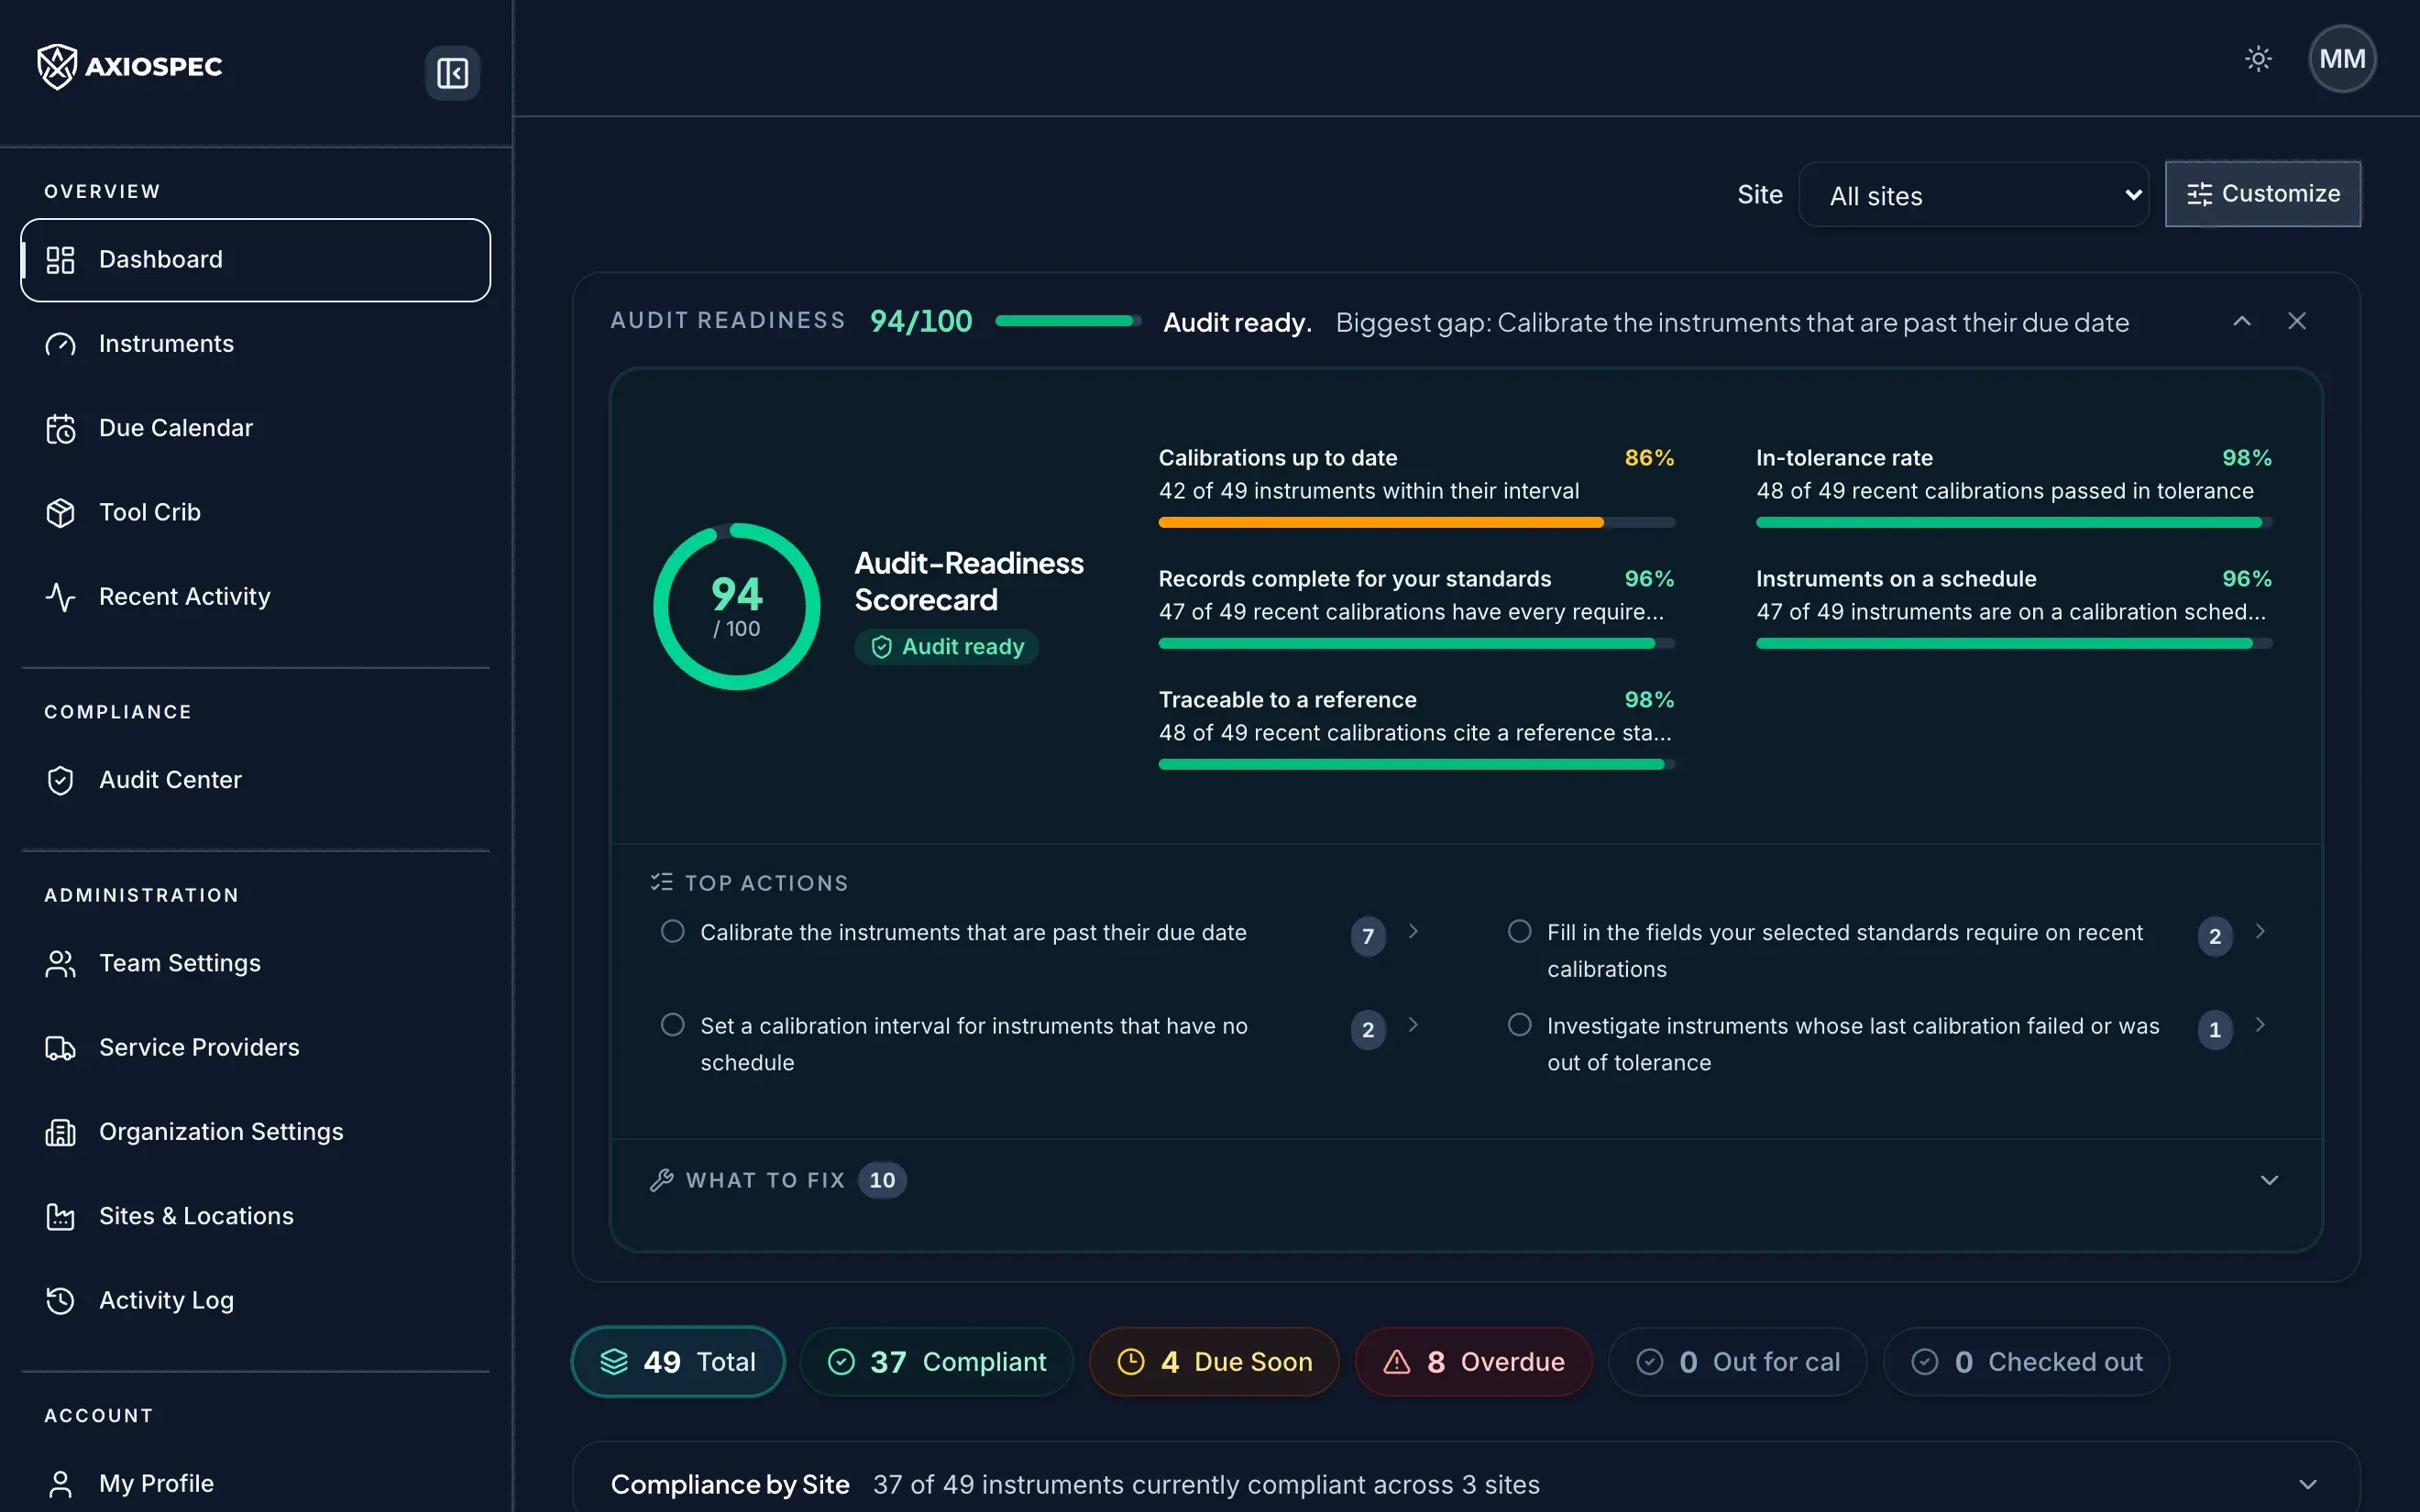Mark 'Calibrate the instruments past due date' done
This screenshot has width=2420, height=1512.
click(x=673, y=931)
